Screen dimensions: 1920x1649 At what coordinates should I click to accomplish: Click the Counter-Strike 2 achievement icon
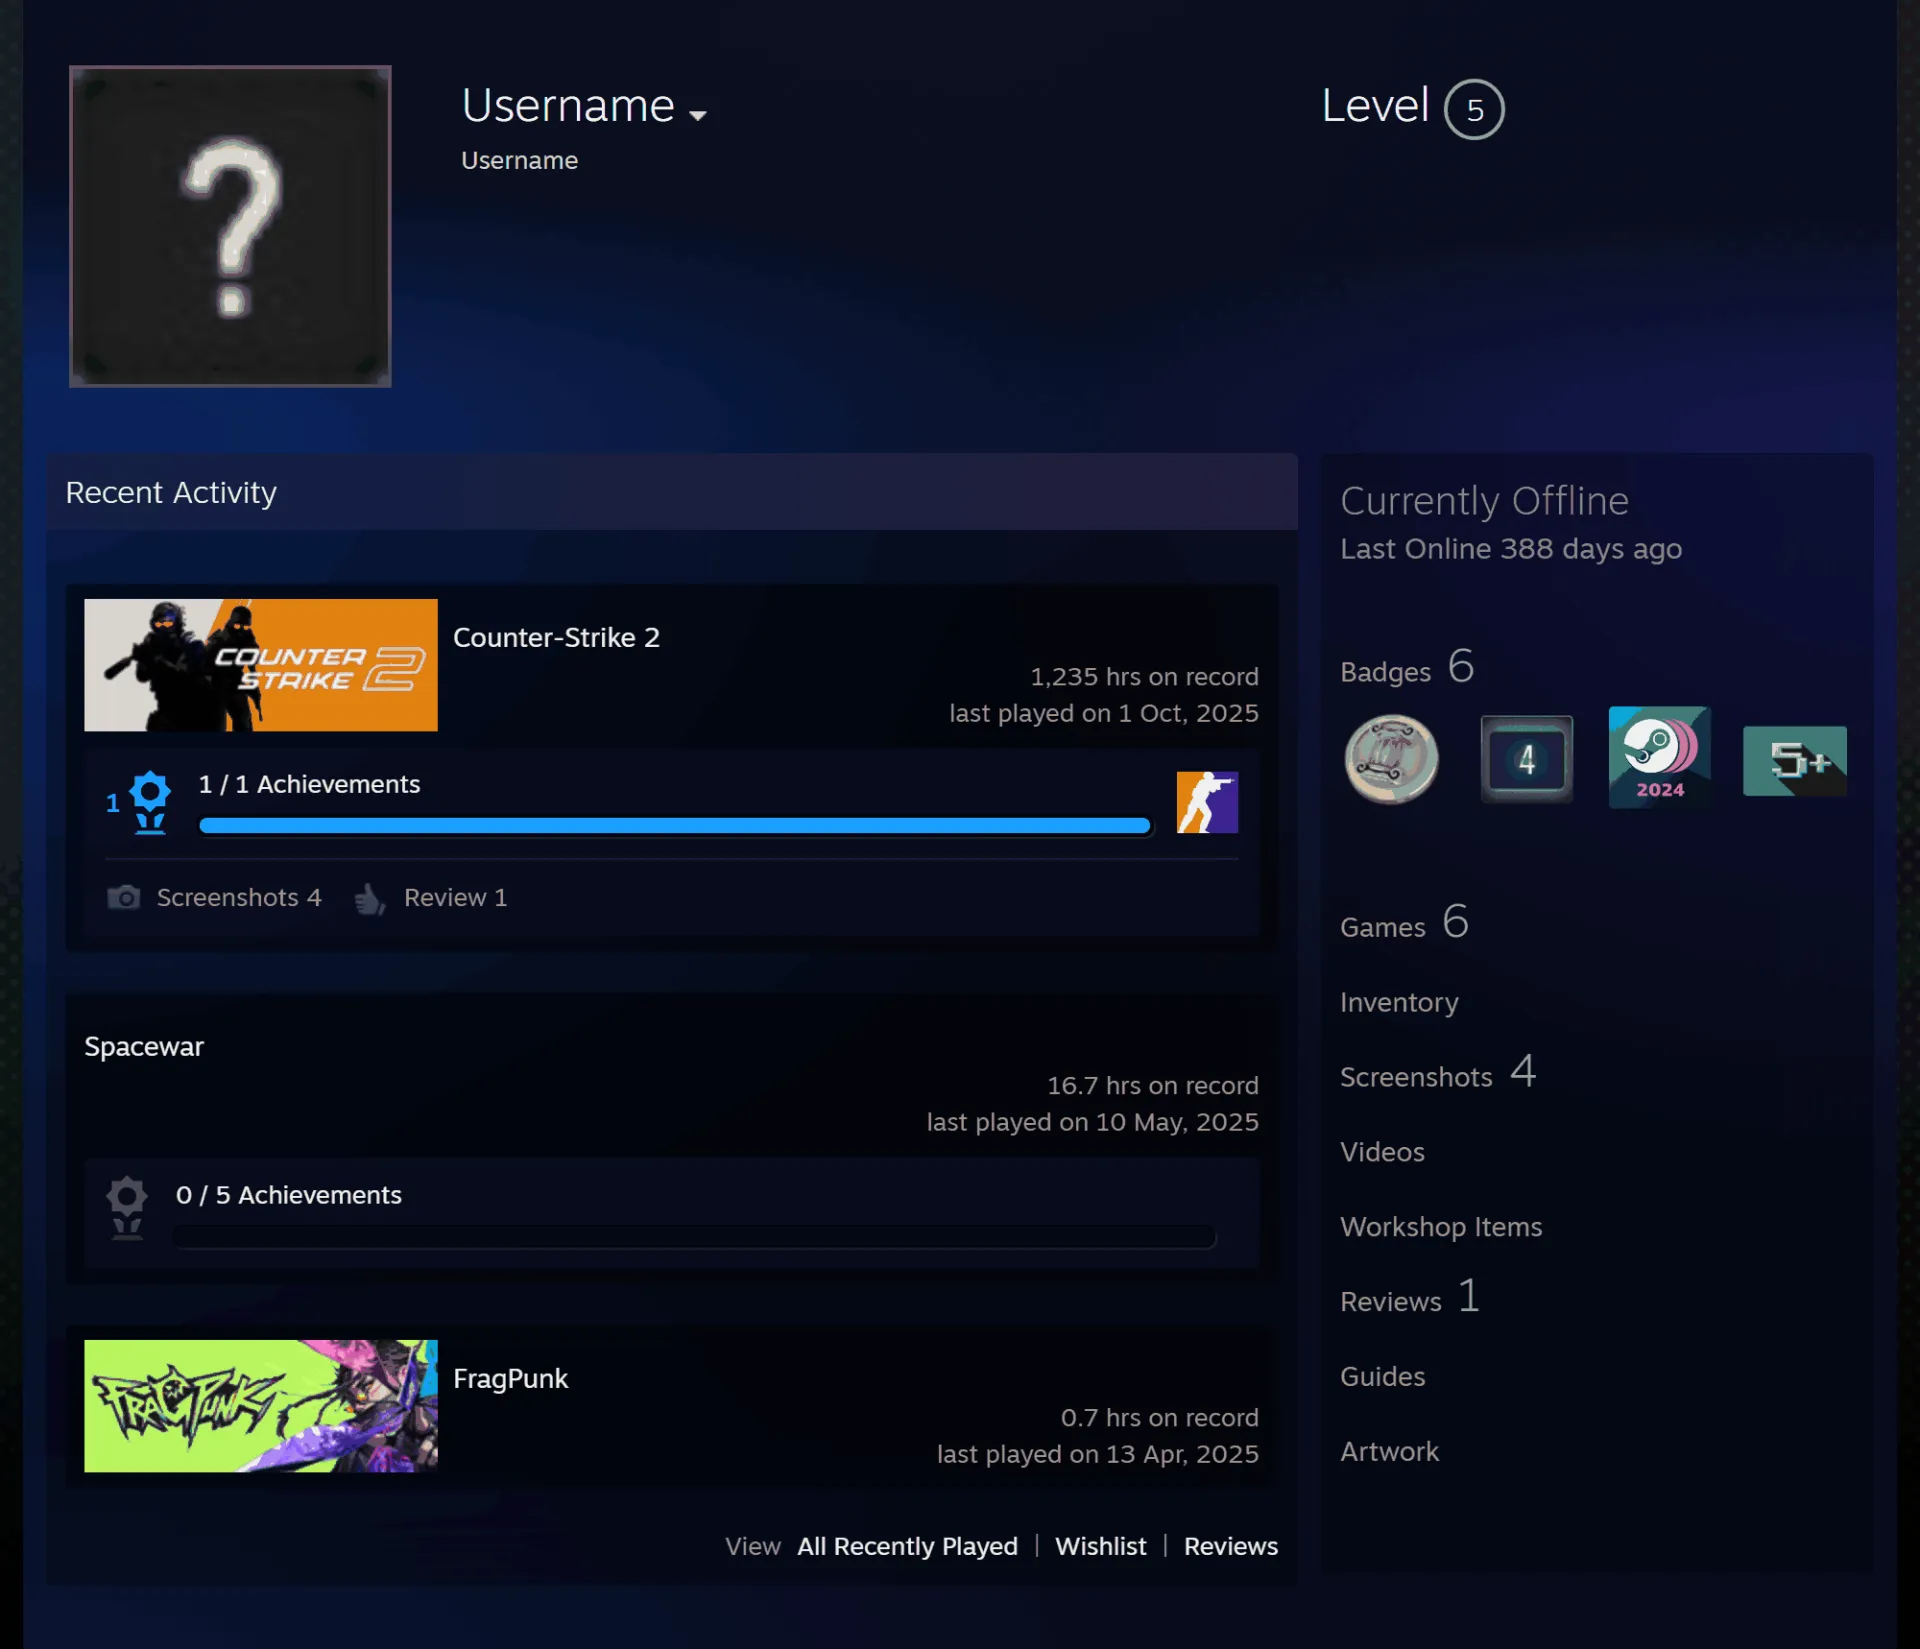tap(1207, 802)
